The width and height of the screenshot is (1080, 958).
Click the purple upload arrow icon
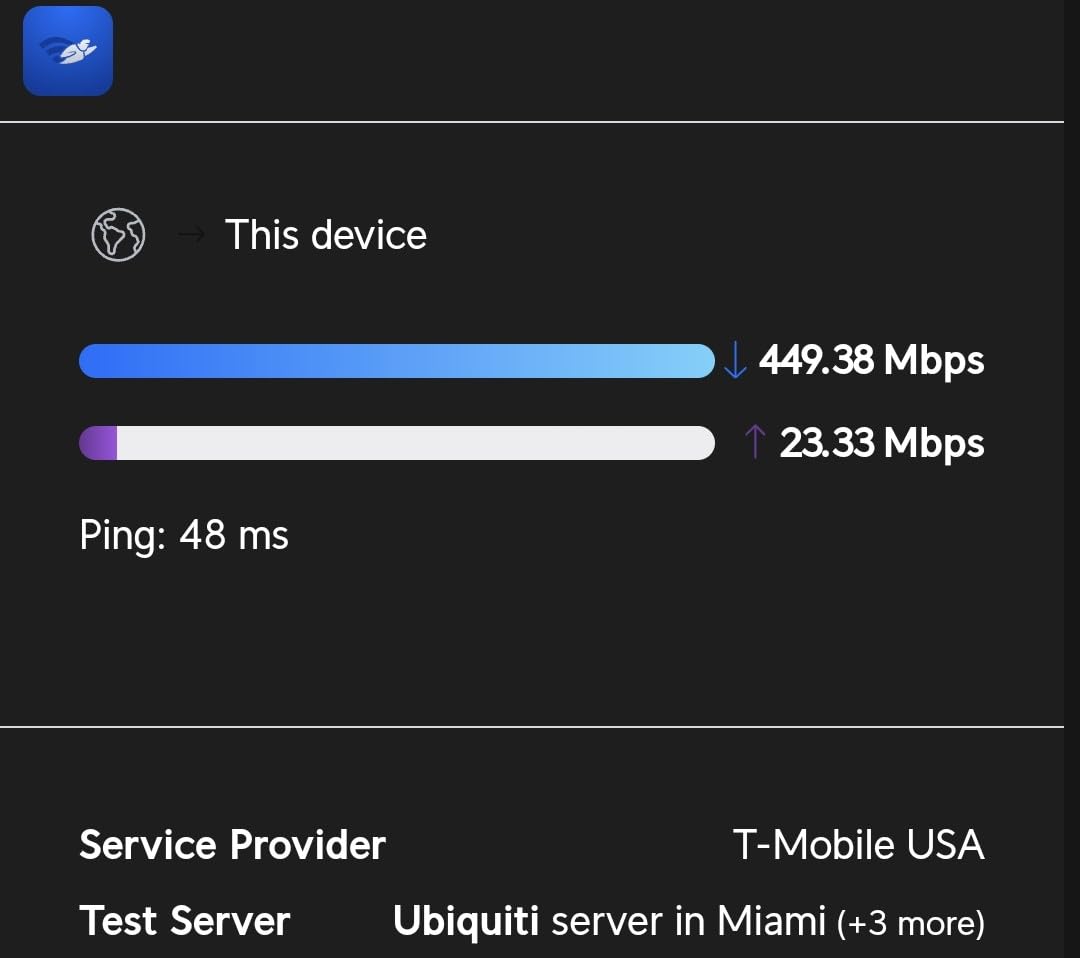pyautogui.click(x=755, y=443)
